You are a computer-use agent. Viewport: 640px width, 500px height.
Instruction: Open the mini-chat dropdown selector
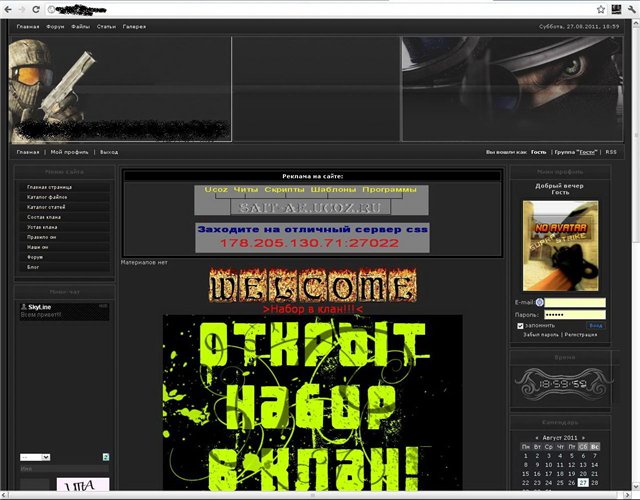click(35, 457)
